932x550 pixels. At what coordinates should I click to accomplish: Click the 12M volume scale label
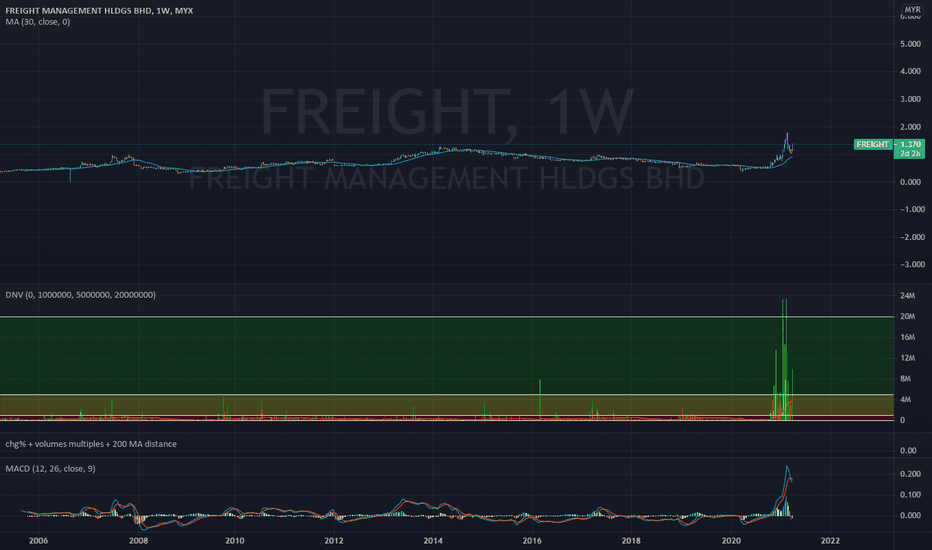(x=907, y=358)
